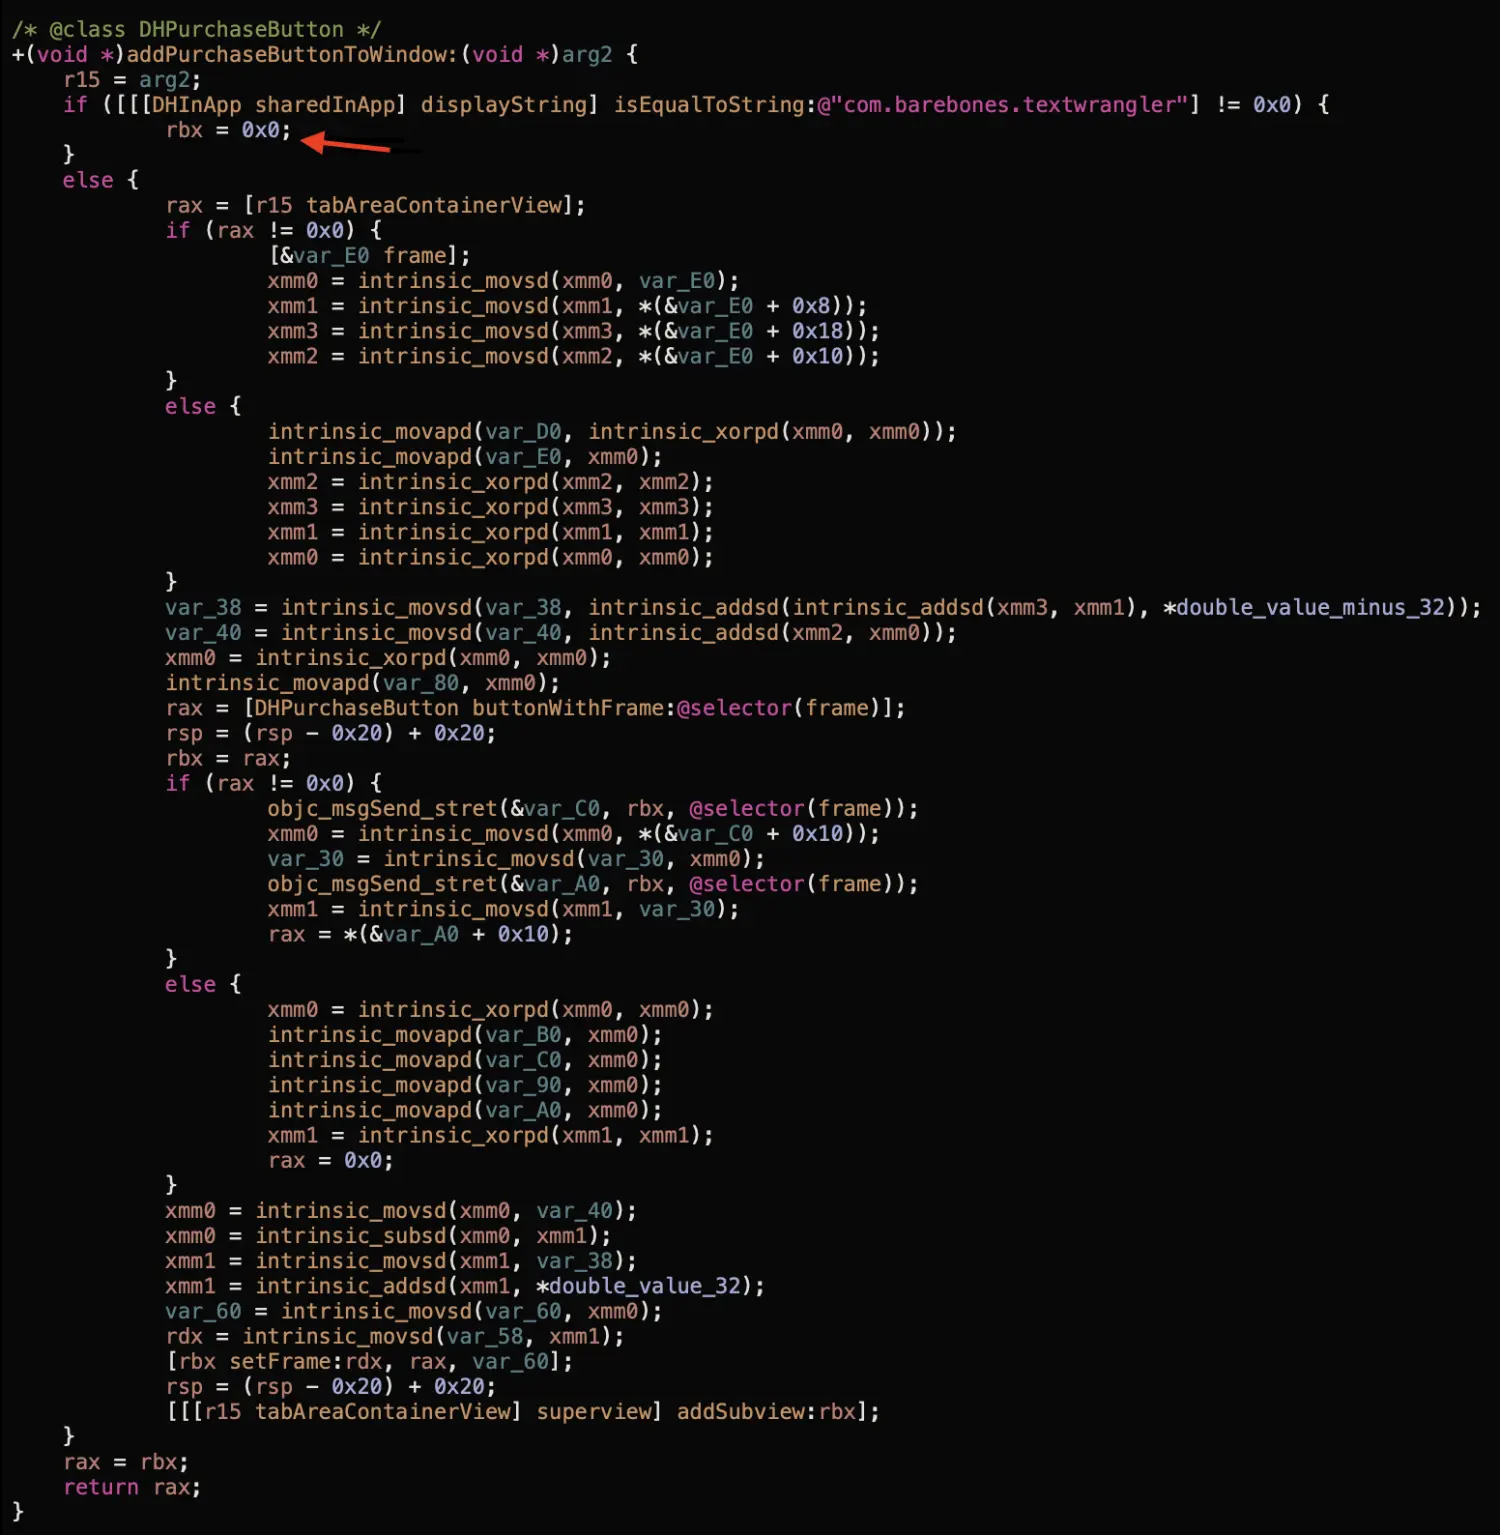Click 'rax = *(&var_A0 + 0x10);' line

click(420, 934)
